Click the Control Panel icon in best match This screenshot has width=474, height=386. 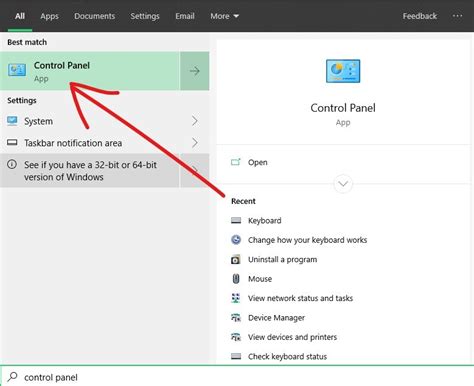coord(17,70)
